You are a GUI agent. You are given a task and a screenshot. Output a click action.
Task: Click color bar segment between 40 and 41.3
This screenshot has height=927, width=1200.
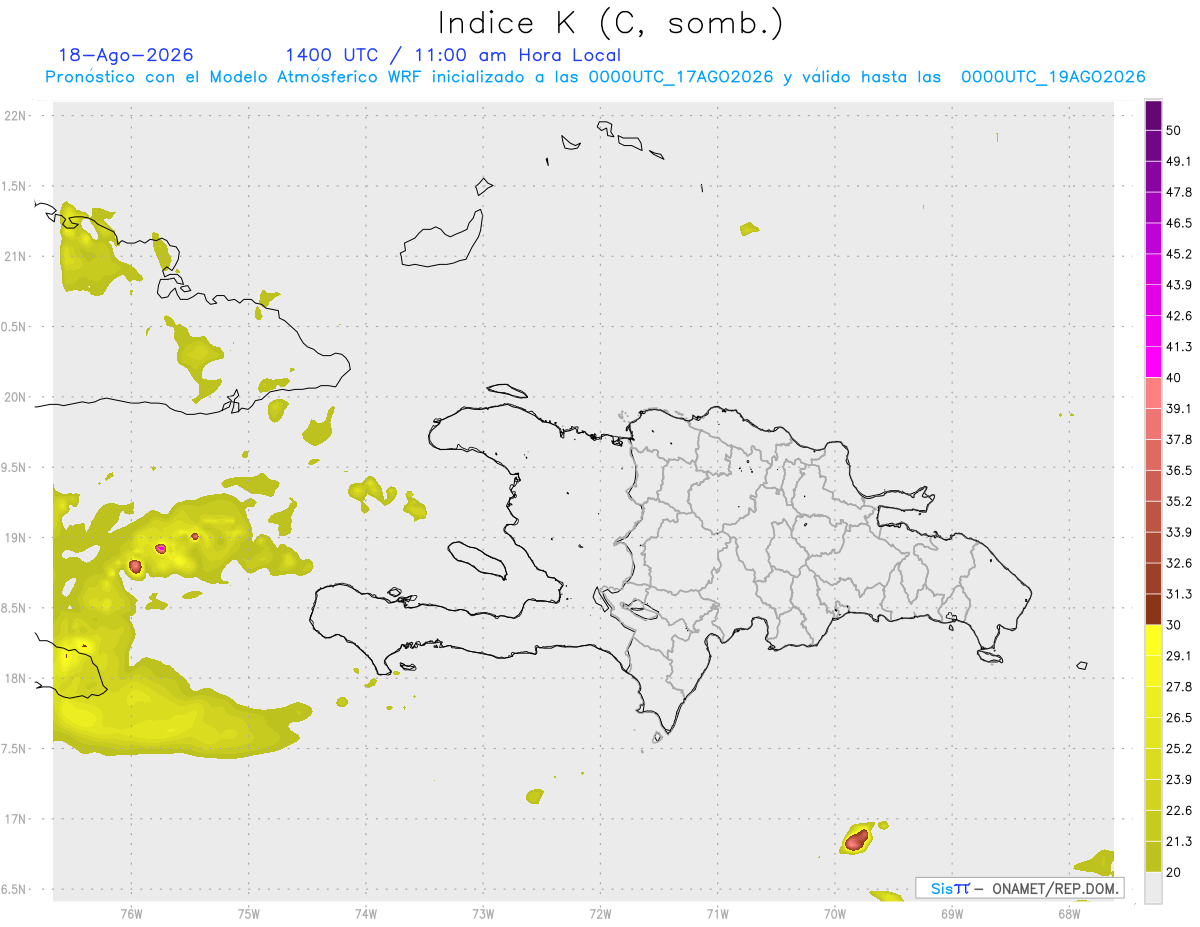(x=1153, y=362)
